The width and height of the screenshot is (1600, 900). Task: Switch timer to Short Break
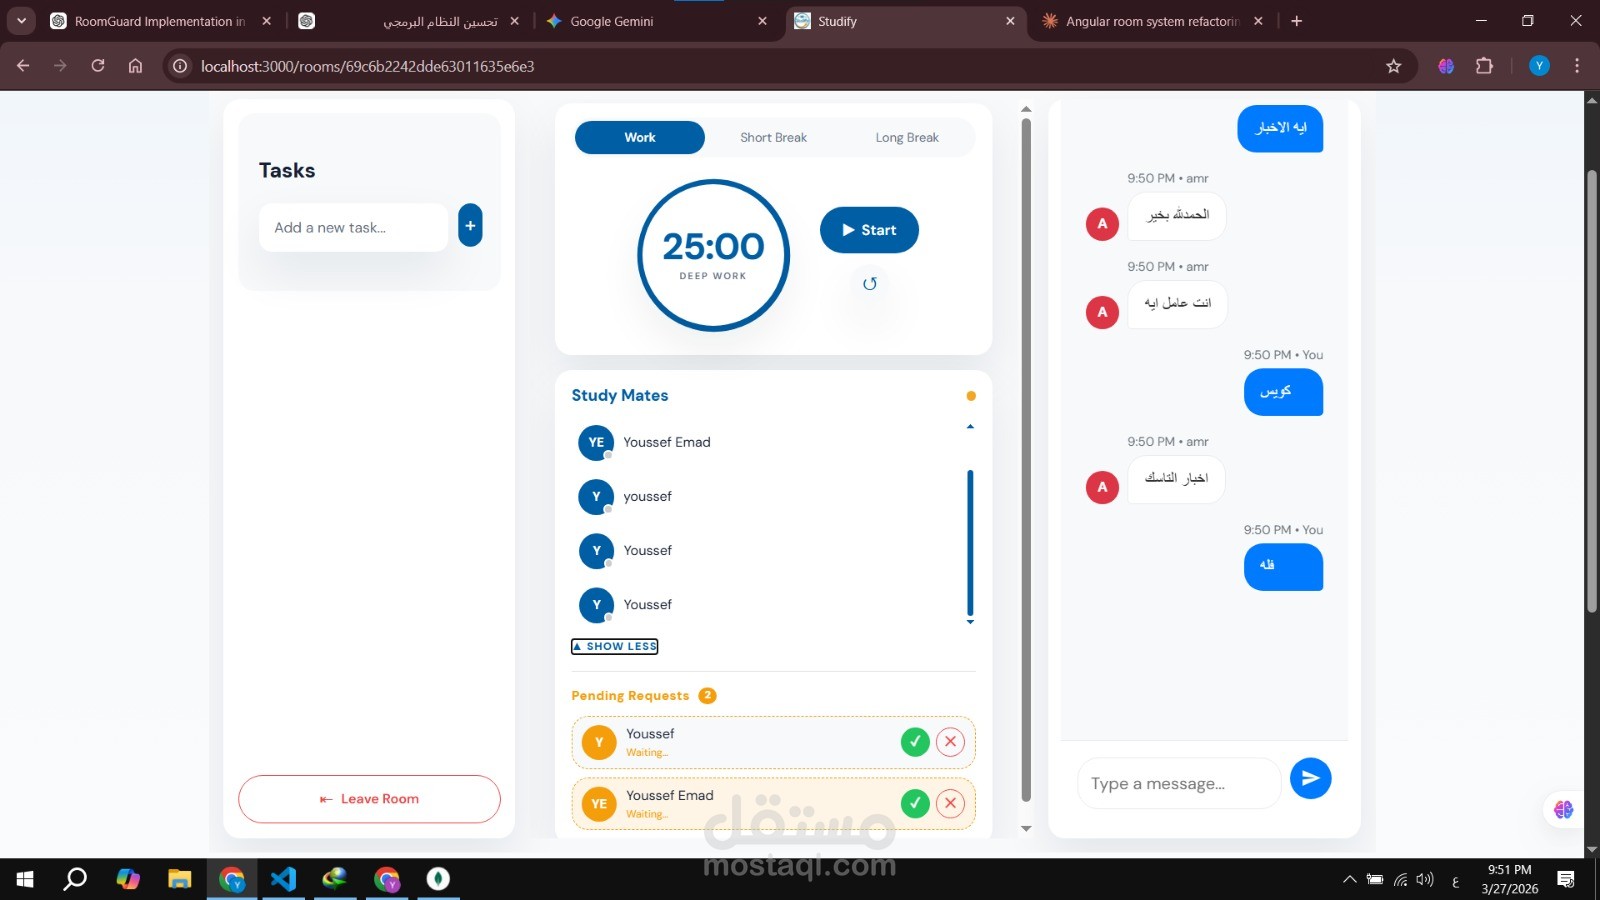(773, 138)
